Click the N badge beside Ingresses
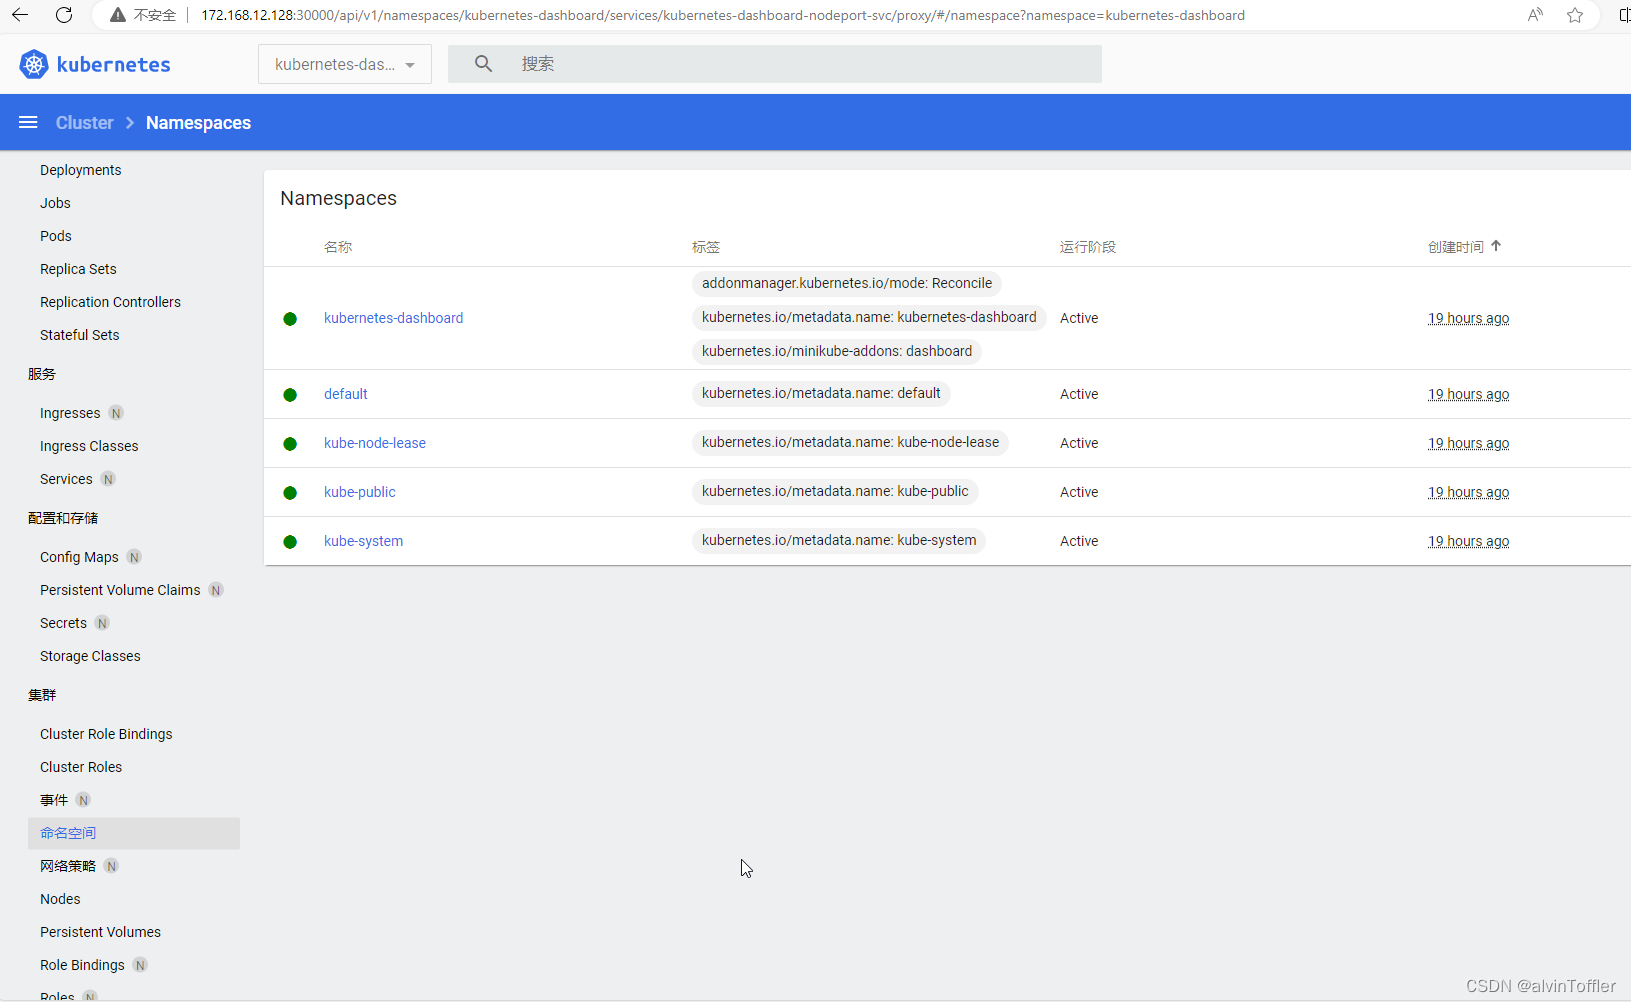 (x=116, y=413)
